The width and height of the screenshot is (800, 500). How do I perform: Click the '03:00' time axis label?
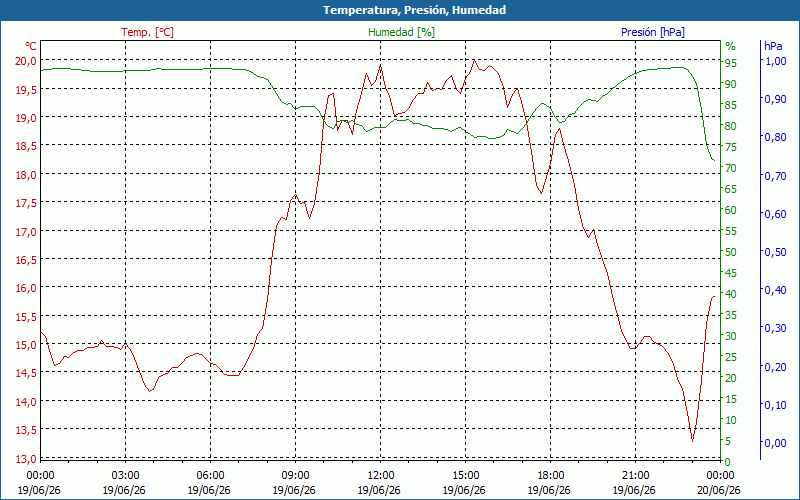tap(125, 476)
